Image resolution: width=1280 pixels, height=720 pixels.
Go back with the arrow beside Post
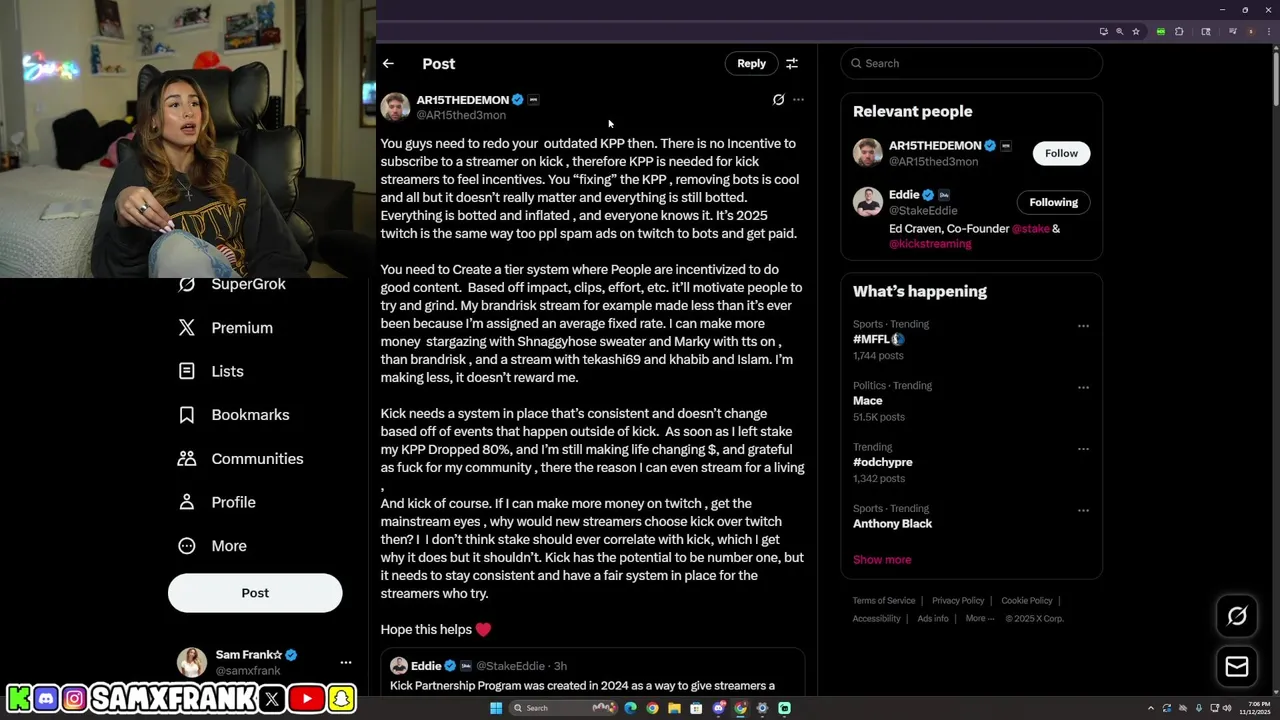tap(388, 63)
